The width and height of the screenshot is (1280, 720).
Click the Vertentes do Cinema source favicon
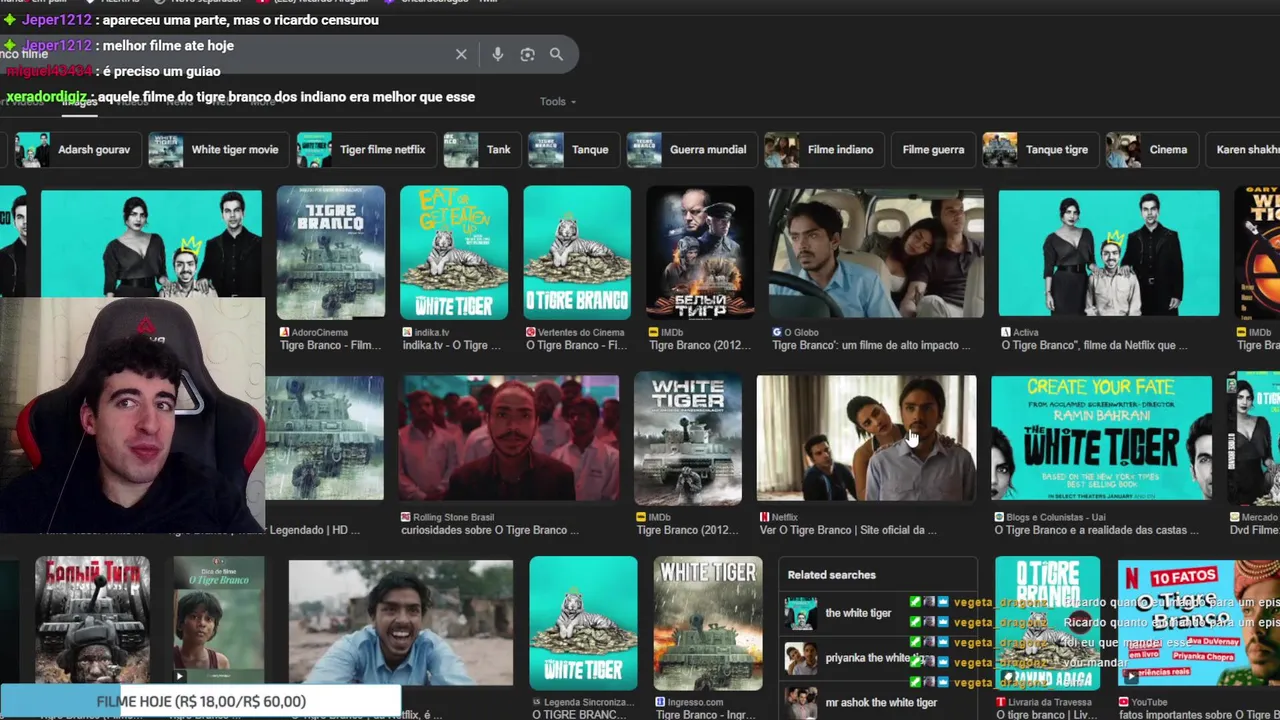point(531,332)
